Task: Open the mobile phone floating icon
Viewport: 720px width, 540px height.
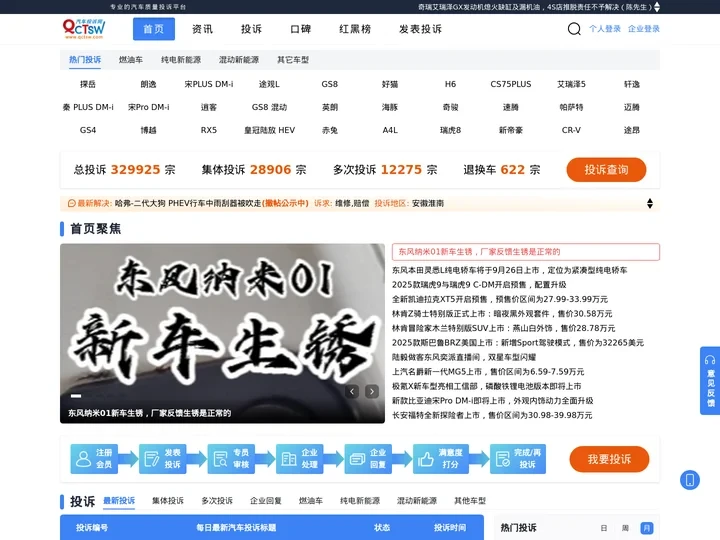Action: click(x=690, y=480)
